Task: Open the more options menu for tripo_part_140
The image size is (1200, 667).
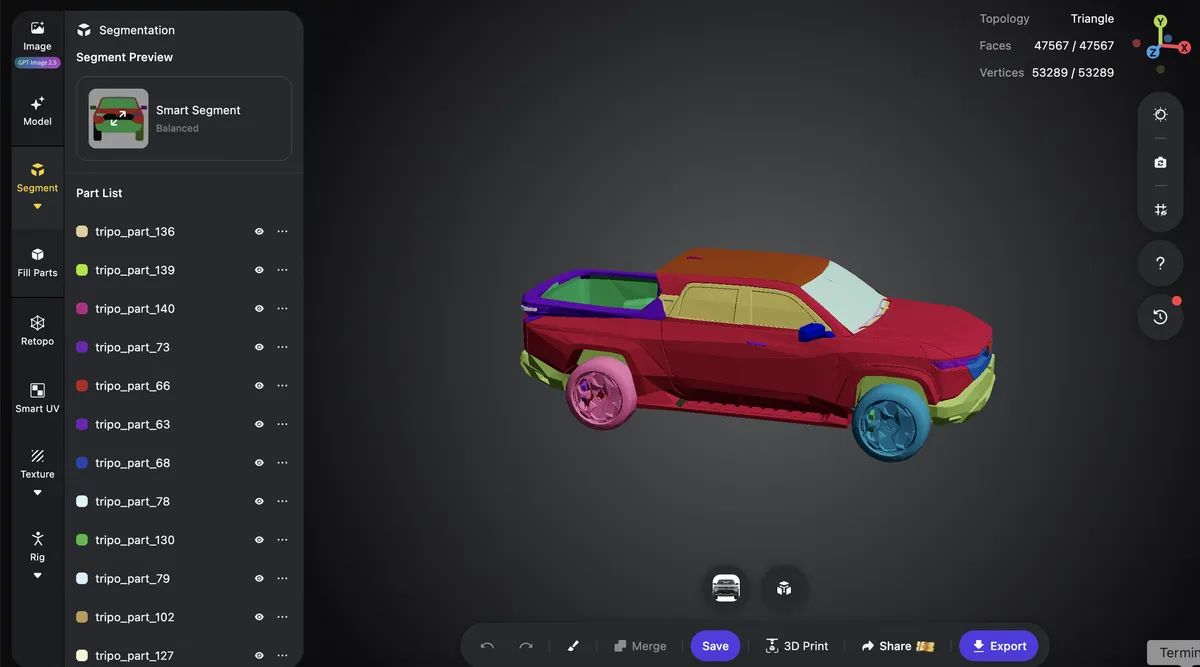Action: (282, 309)
